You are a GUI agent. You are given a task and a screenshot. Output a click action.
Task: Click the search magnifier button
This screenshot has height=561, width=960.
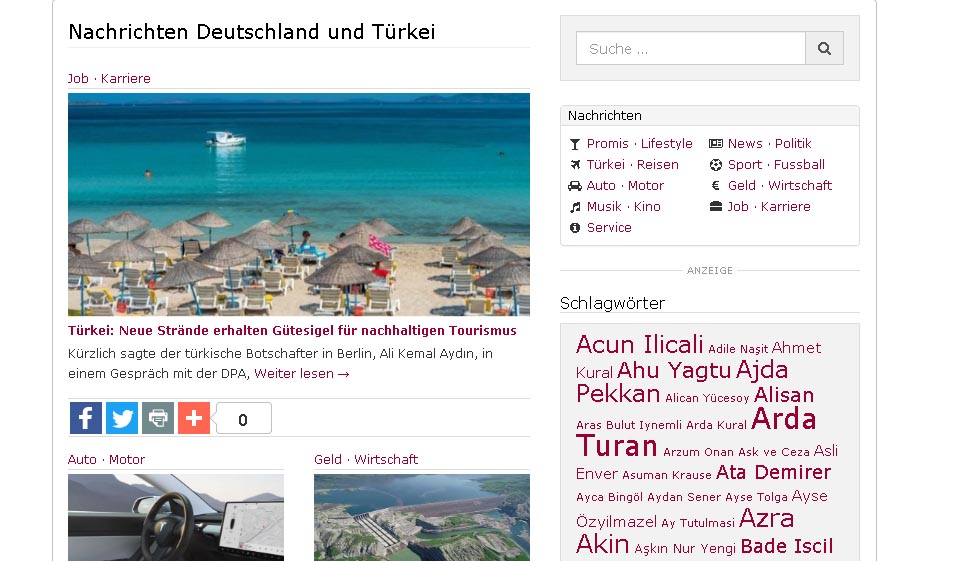click(x=824, y=48)
